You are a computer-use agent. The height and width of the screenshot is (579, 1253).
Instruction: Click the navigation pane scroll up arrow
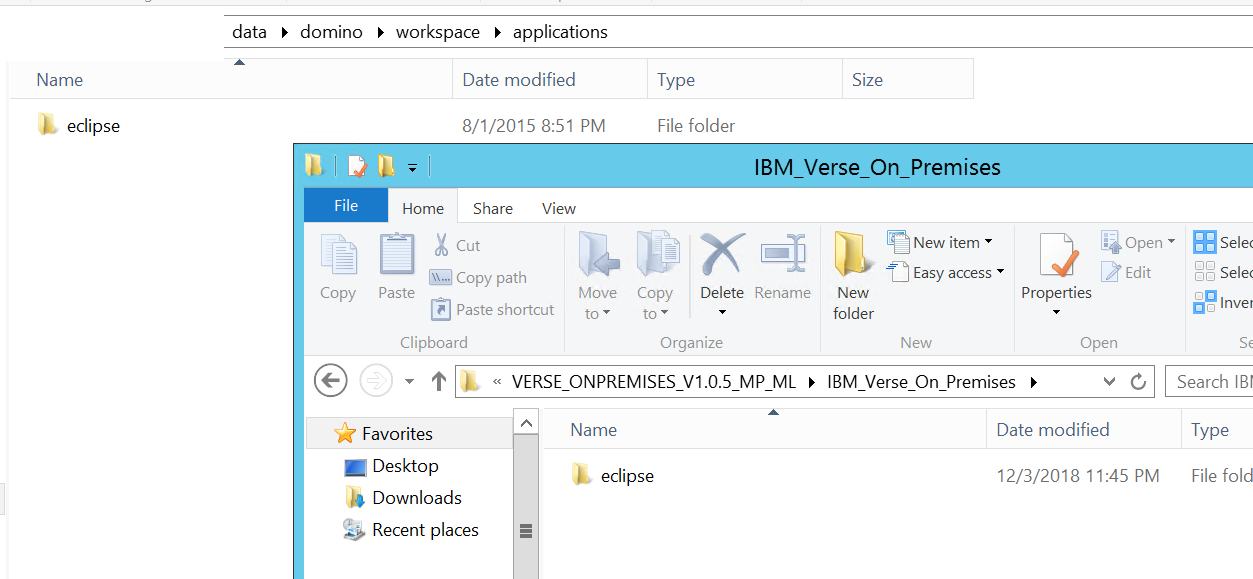click(x=526, y=424)
